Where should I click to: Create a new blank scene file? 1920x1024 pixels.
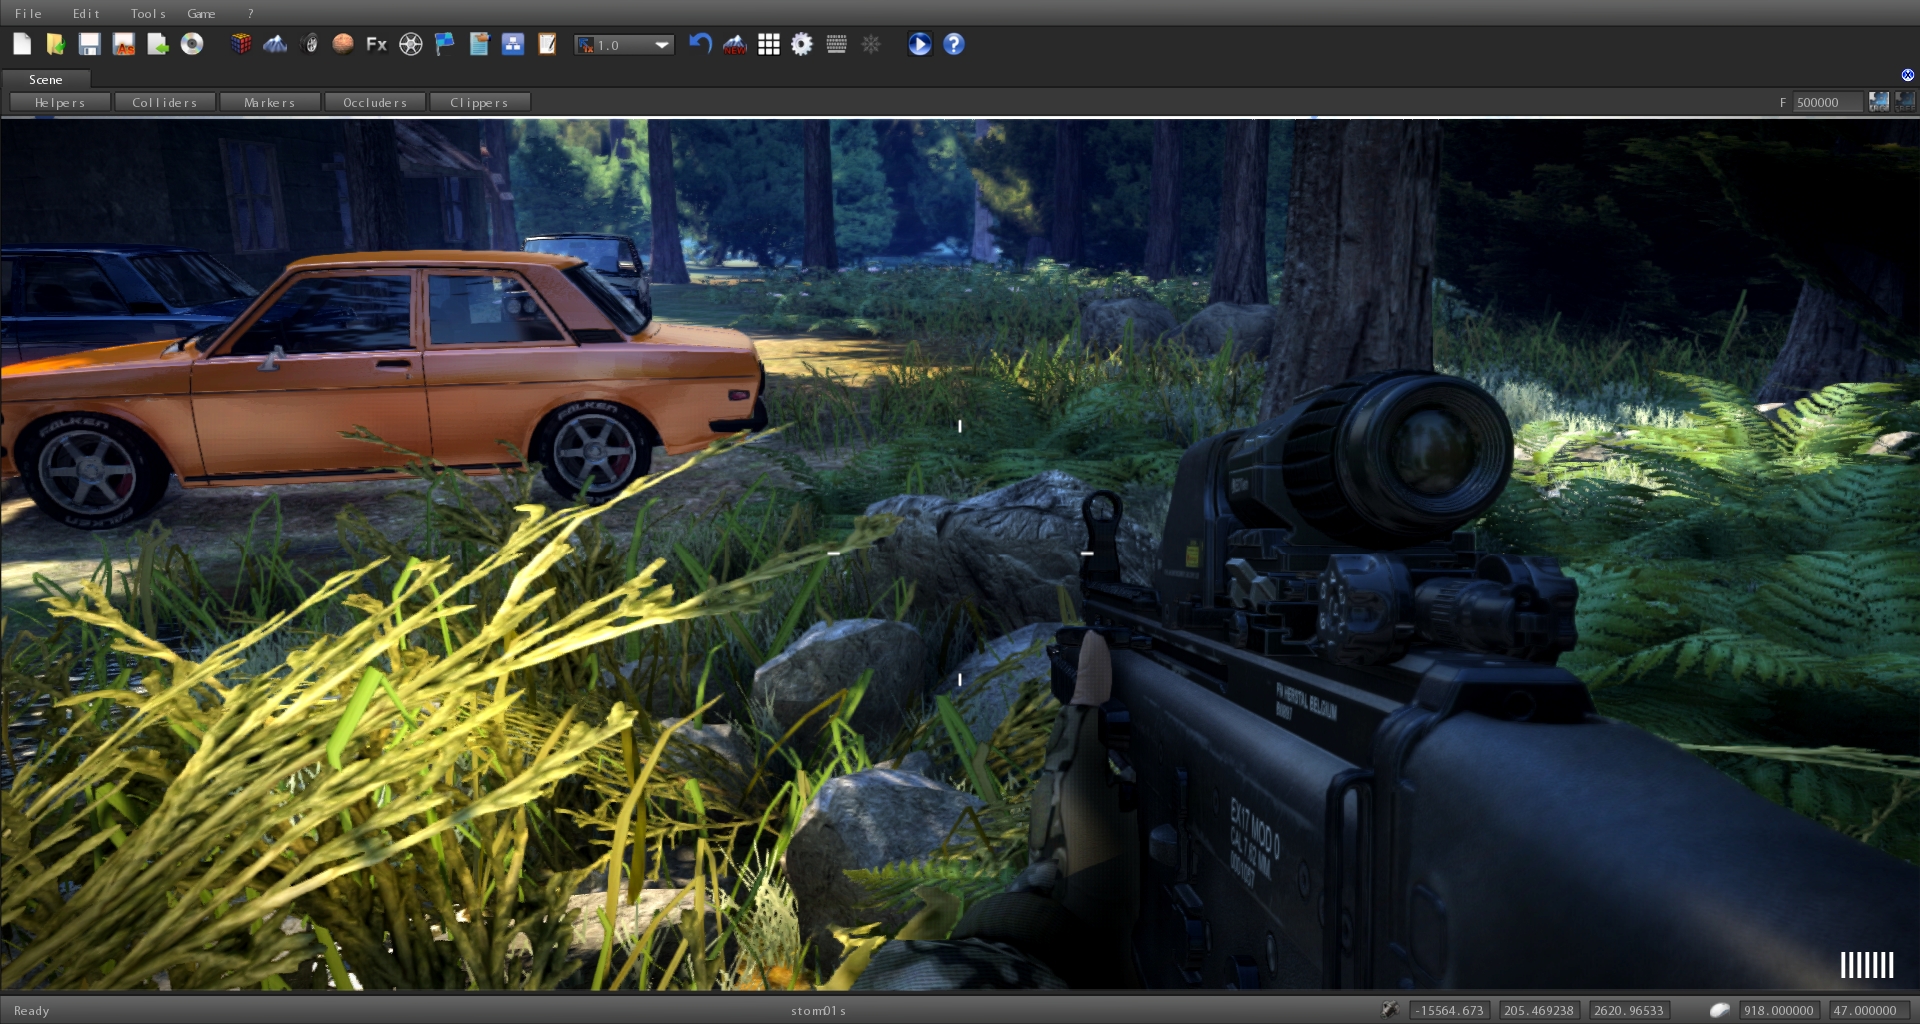pos(22,44)
